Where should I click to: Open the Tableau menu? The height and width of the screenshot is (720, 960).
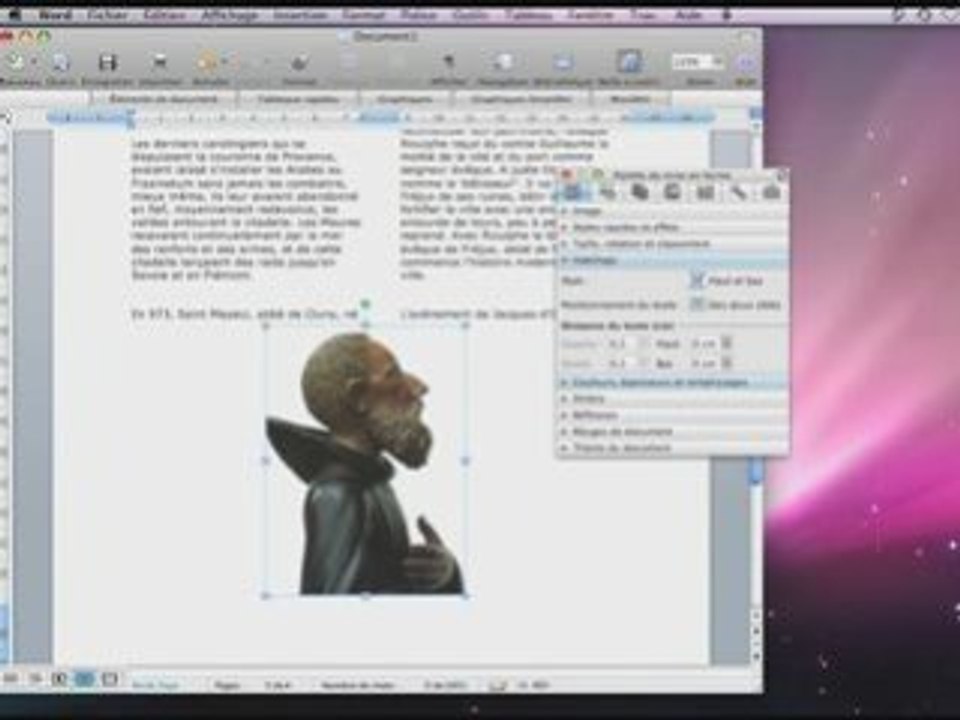[528, 15]
